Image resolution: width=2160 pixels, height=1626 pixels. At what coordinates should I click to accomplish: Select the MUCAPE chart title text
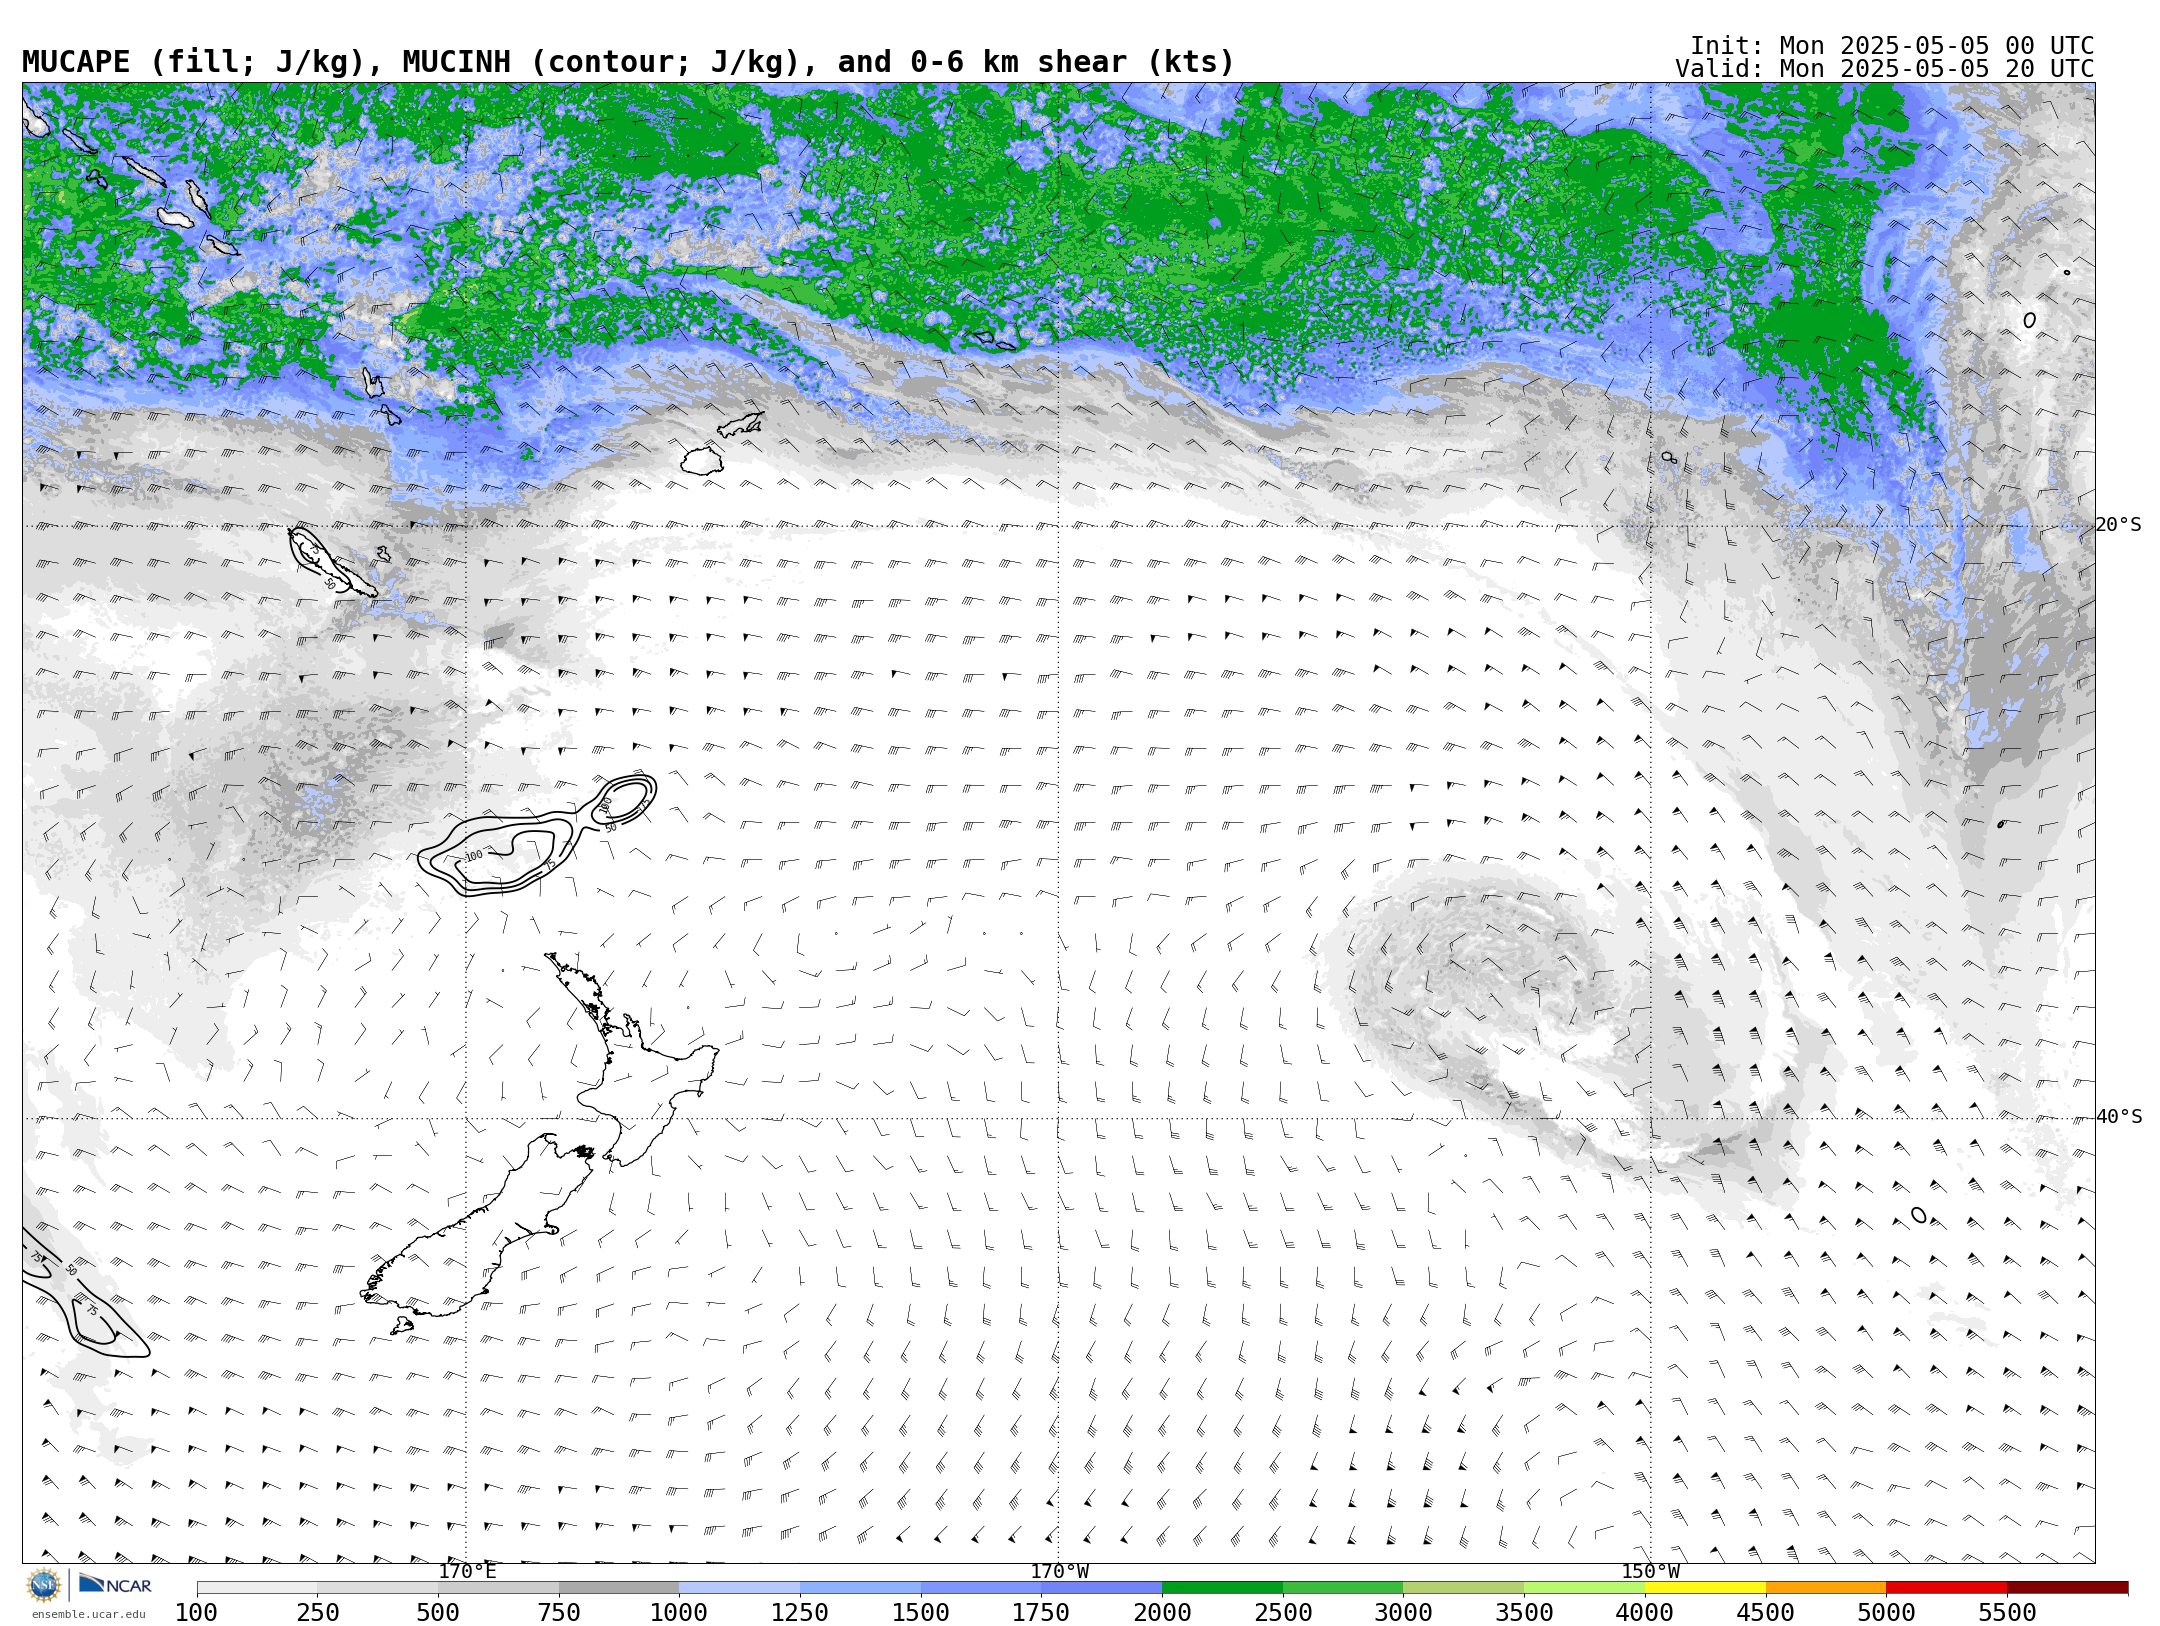tap(628, 62)
